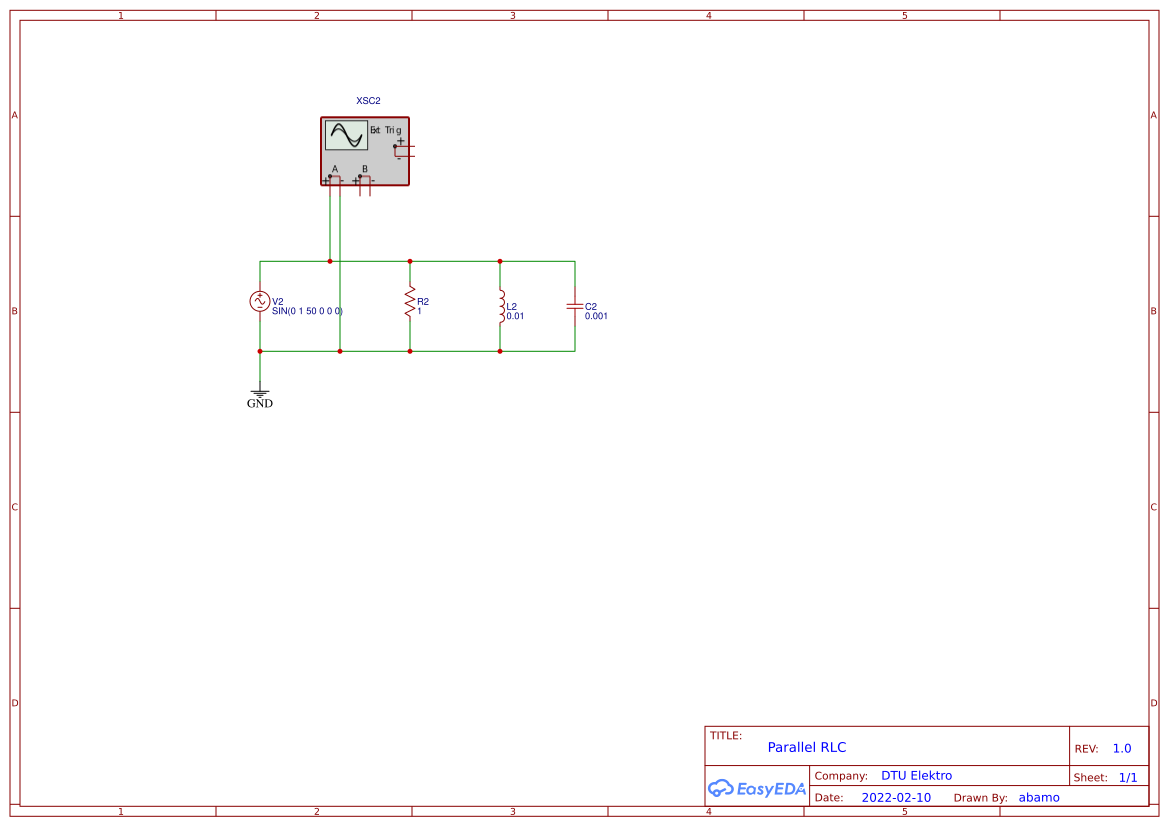Select the V2 sinusoidal voltage source symbol
The image size is (1169, 827).
260,300
